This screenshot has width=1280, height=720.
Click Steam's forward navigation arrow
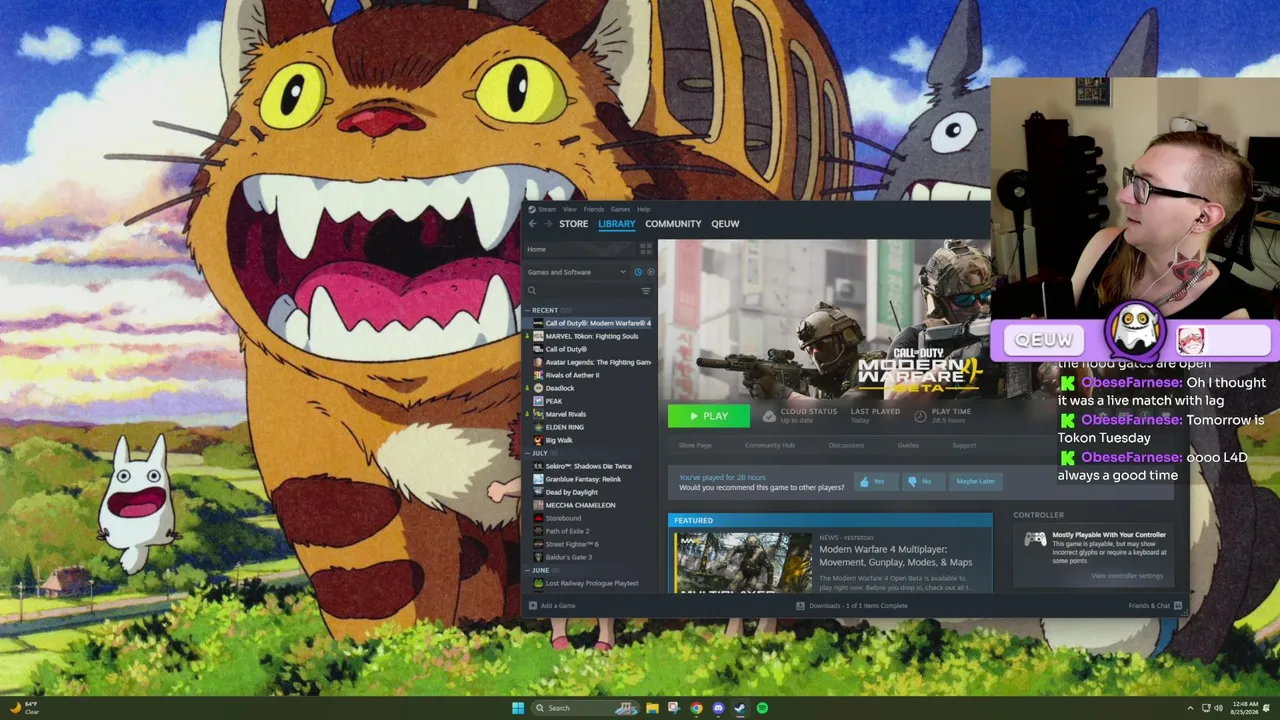(547, 224)
